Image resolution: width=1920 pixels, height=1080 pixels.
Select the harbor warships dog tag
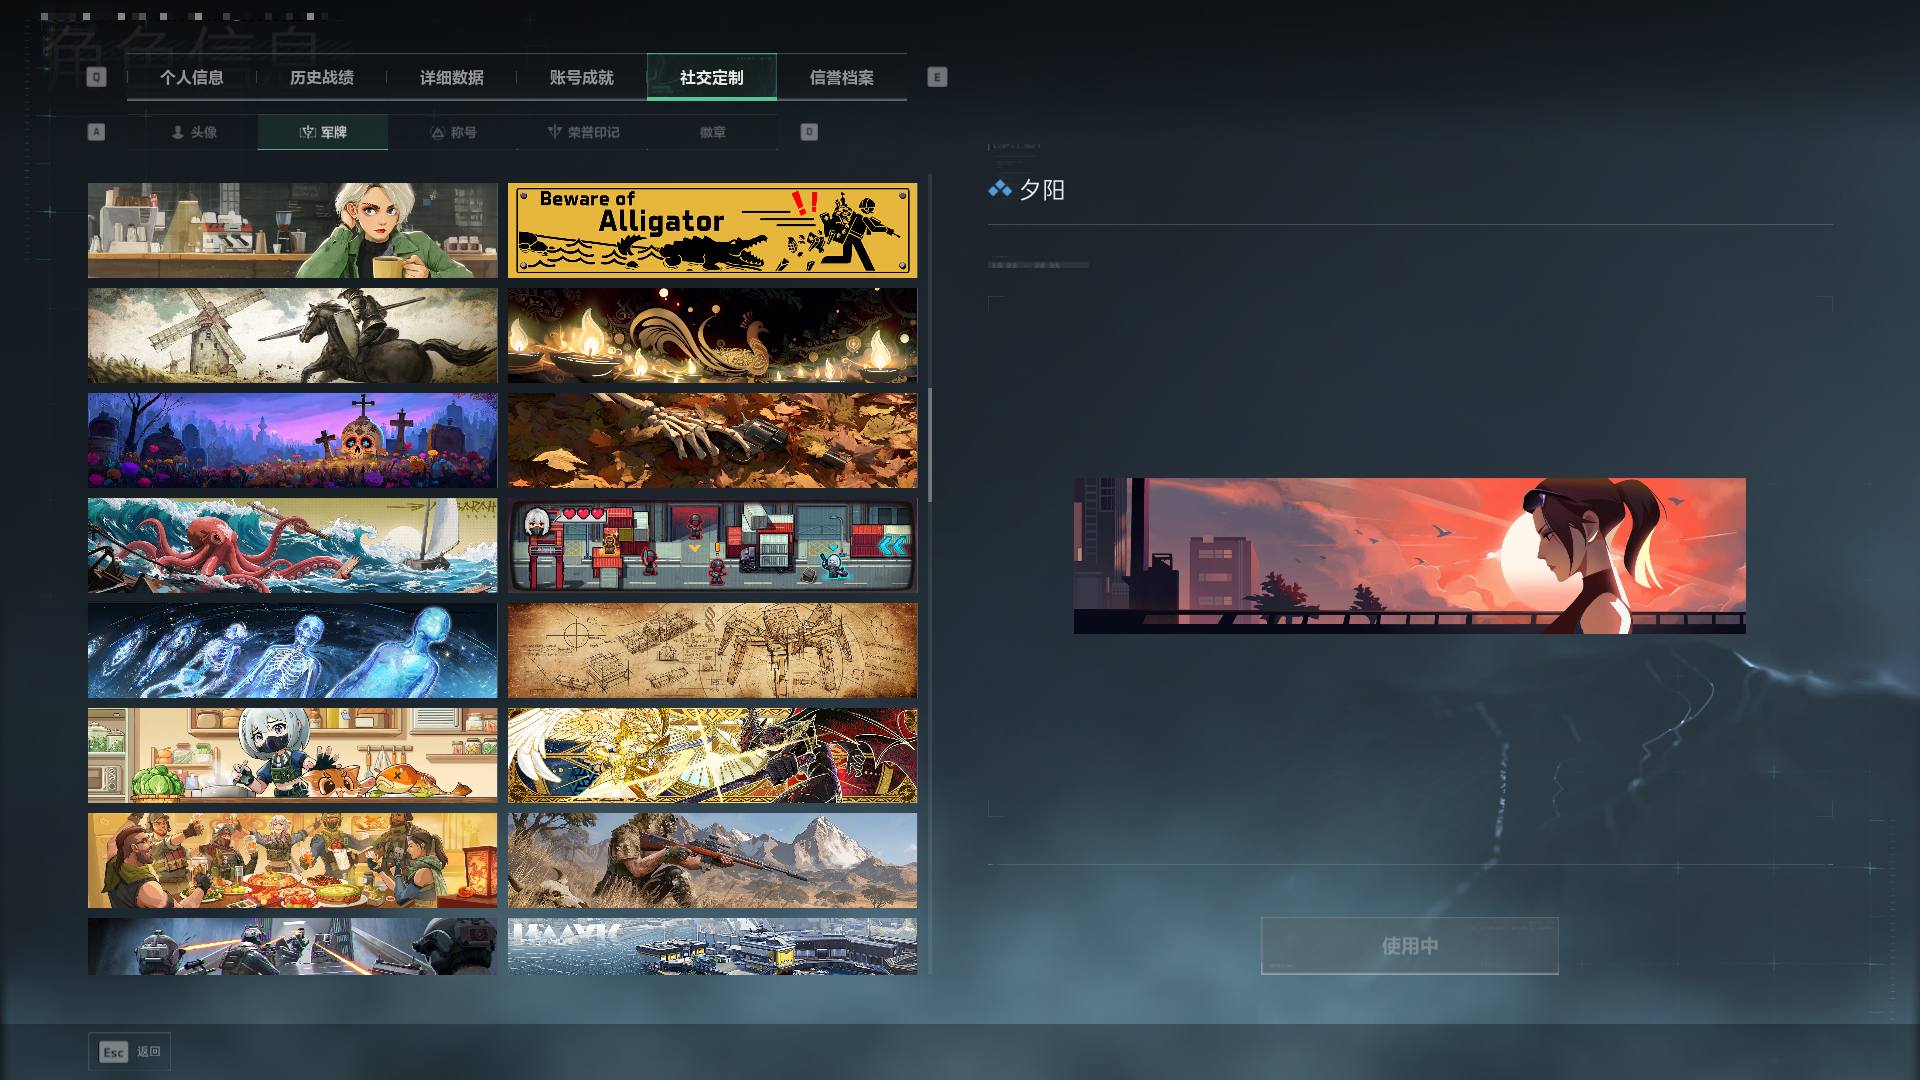(x=712, y=946)
